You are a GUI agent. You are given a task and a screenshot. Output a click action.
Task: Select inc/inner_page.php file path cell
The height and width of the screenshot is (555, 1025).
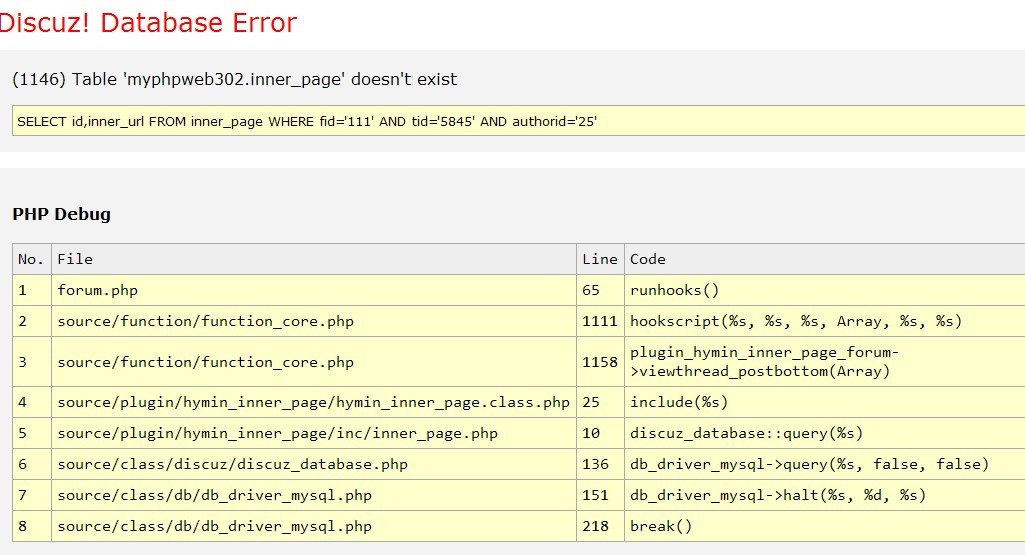coord(314,433)
